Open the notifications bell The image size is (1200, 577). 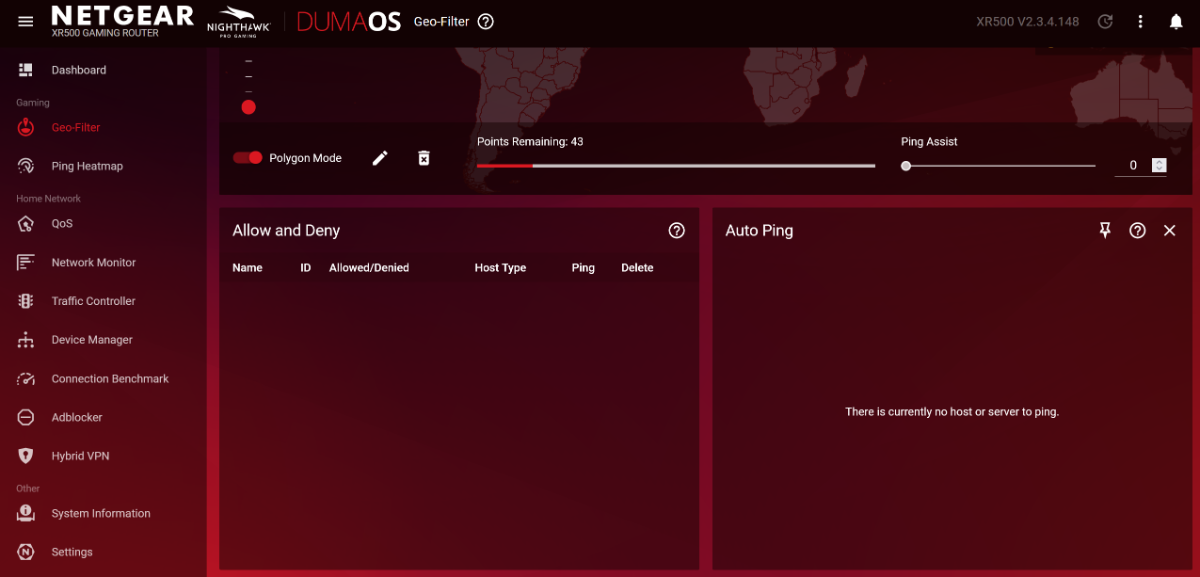point(1176,22)
